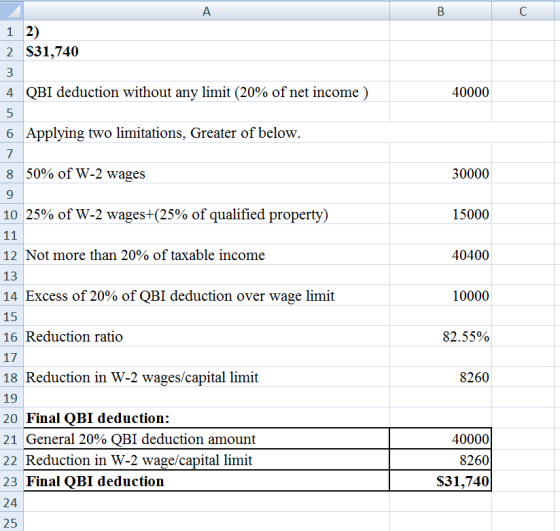Select cell showing 82.55%
The height and width of the screenshot is (531, 560).
(440, 336)
